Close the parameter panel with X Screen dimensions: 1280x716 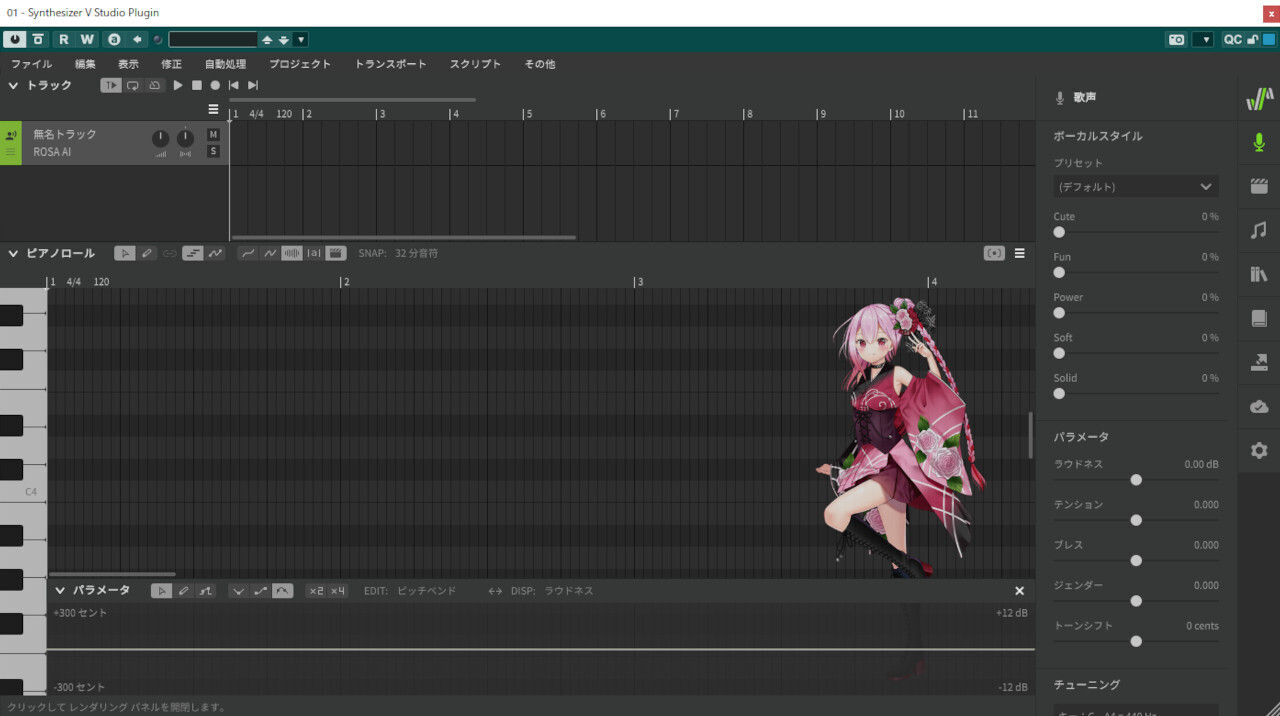pos(1019,591)
